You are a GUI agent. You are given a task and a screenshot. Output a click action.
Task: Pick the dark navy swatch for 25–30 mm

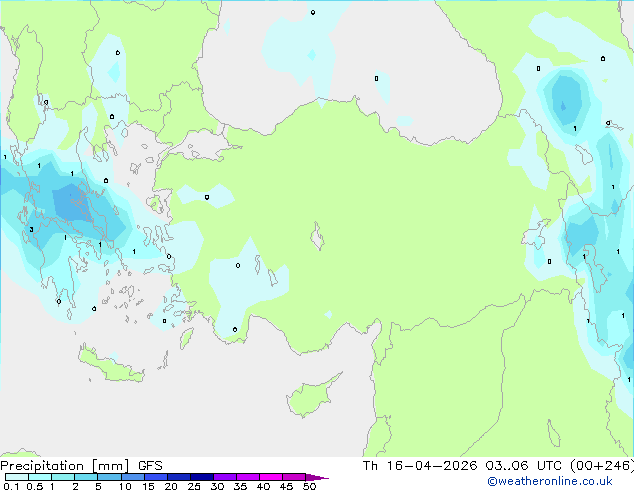202,477
